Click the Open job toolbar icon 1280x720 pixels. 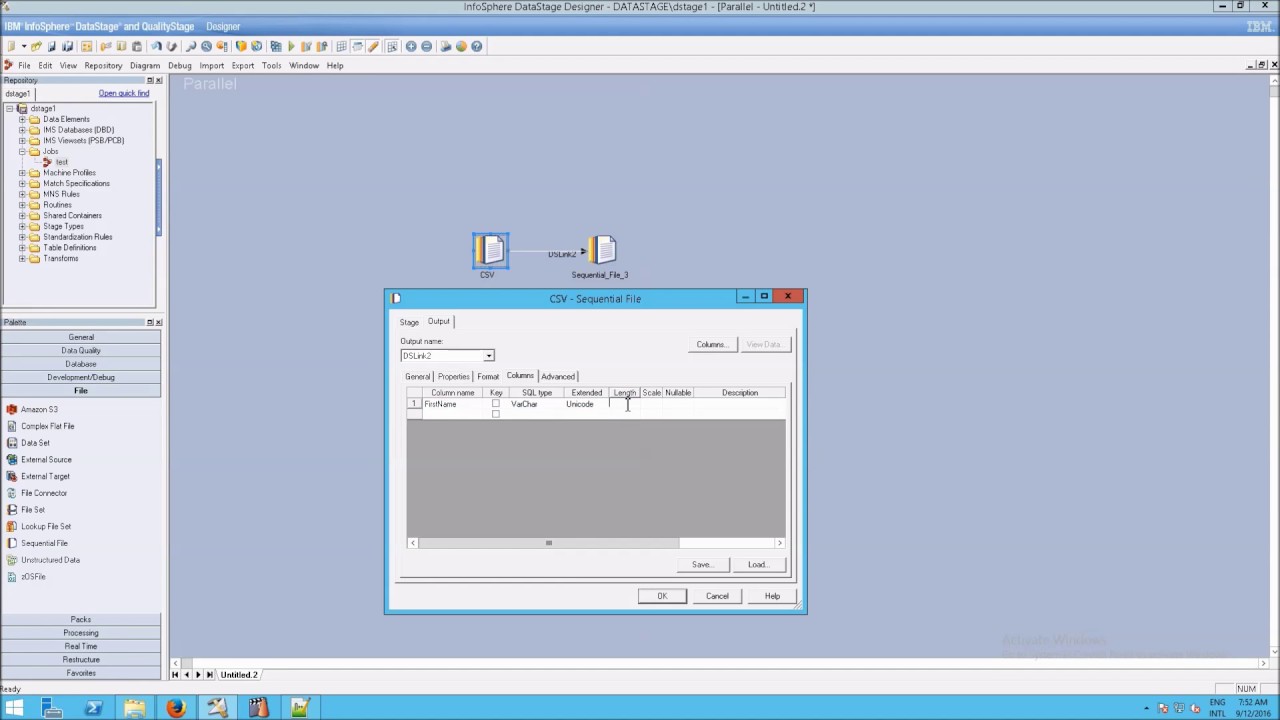36,46
